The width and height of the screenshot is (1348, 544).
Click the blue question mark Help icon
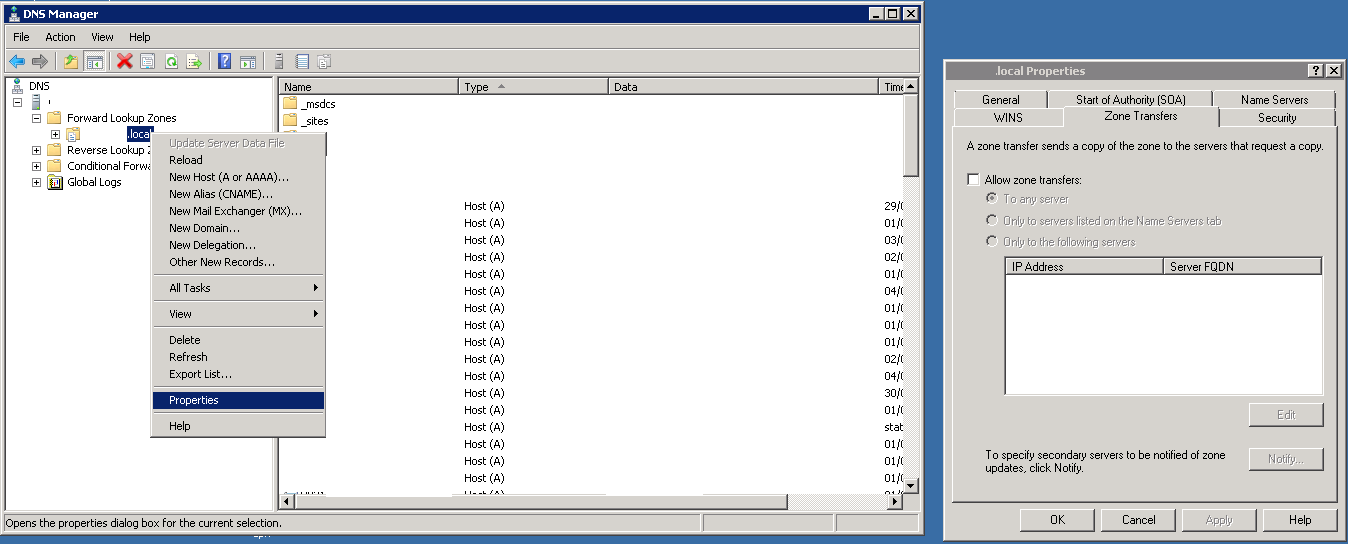(x=225, y=61)
